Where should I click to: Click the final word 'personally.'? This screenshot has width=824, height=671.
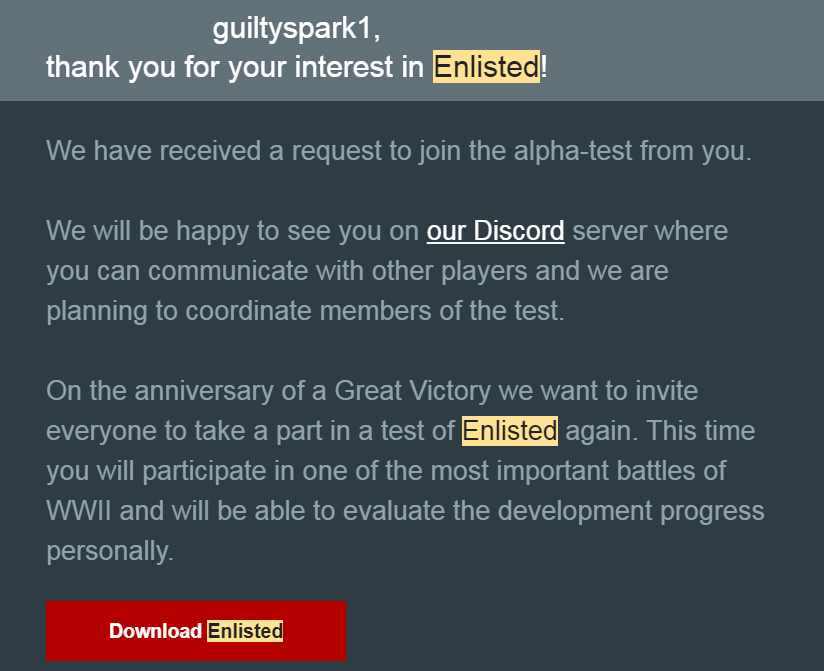click(110, 551)
